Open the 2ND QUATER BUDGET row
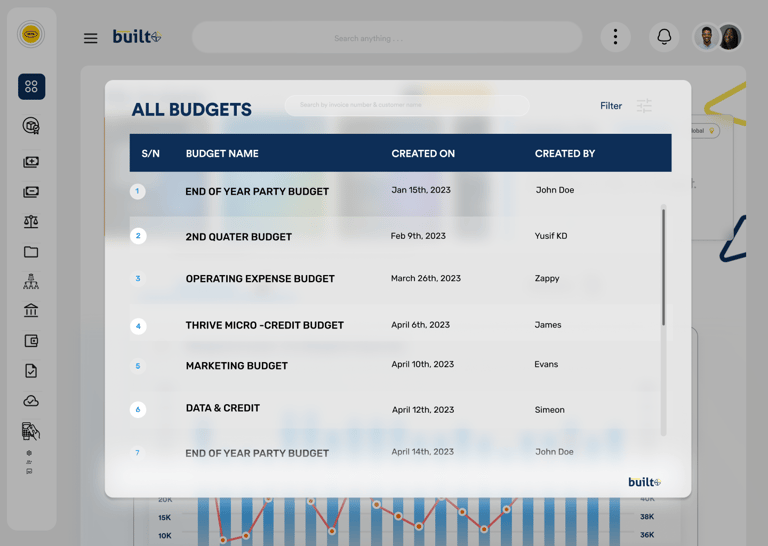 click(239, 237)
